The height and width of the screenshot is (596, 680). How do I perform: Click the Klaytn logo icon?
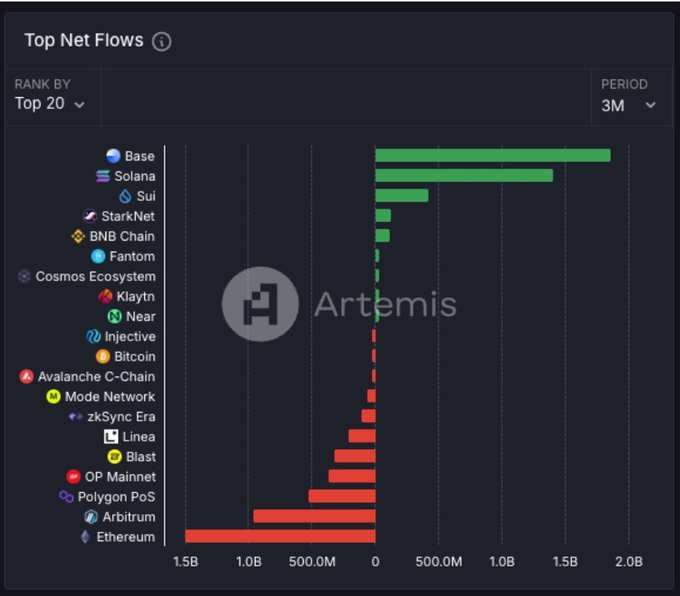click(105, 297)
